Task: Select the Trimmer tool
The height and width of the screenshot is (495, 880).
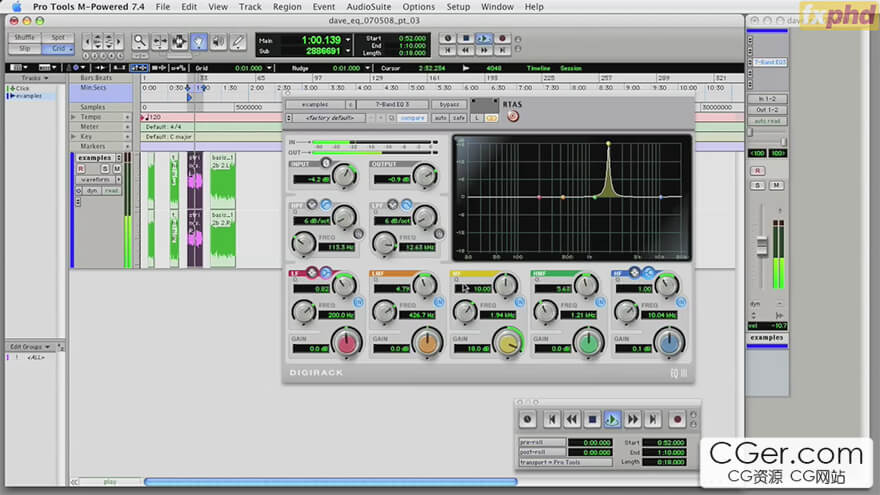Action: 159,42
